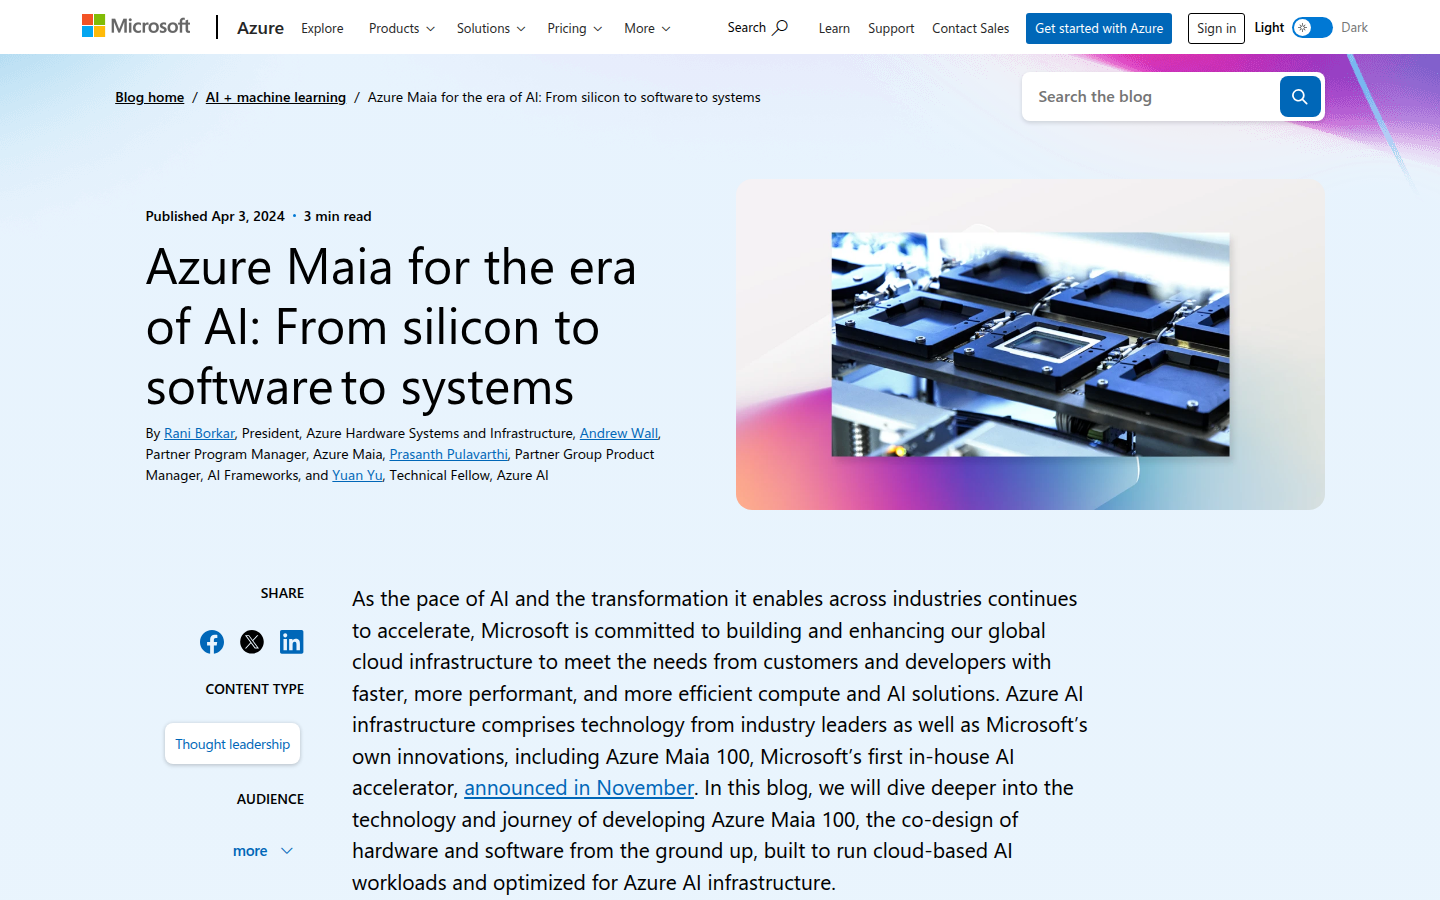The width and height of the screenshot is (1440, 900).
Task: Open the Support menu item
Action: point(891,28)
